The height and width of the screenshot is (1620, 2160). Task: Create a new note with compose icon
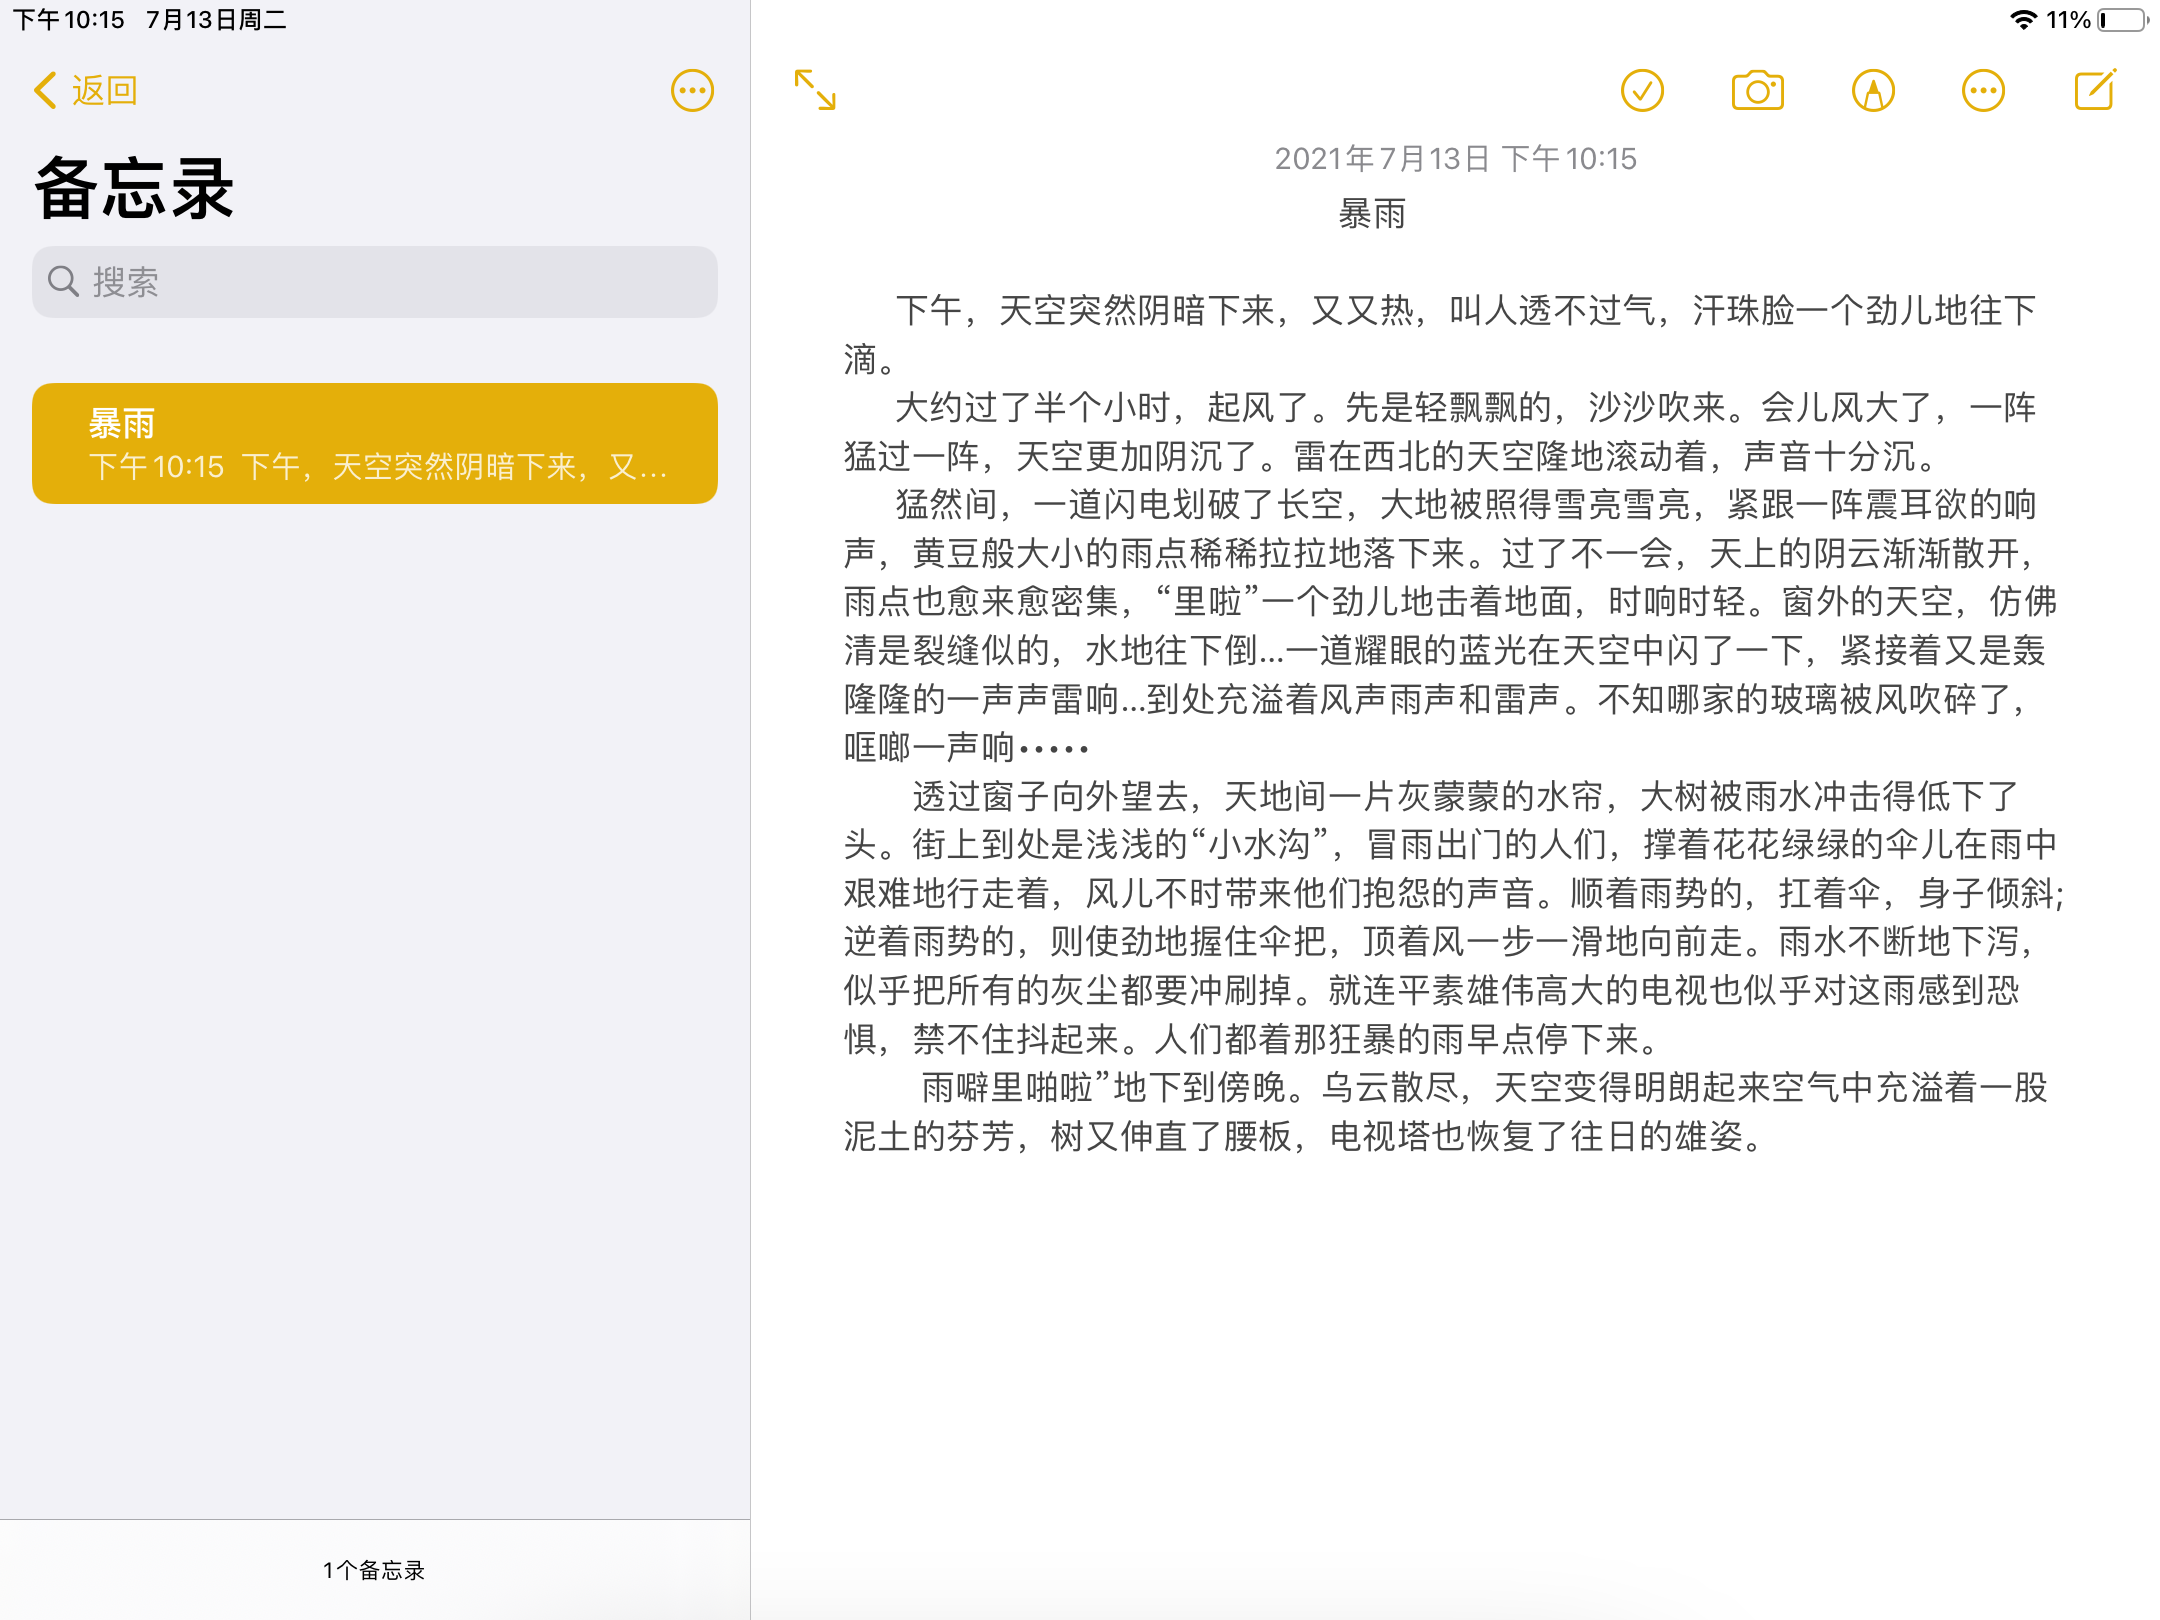tap(2095, 91)
